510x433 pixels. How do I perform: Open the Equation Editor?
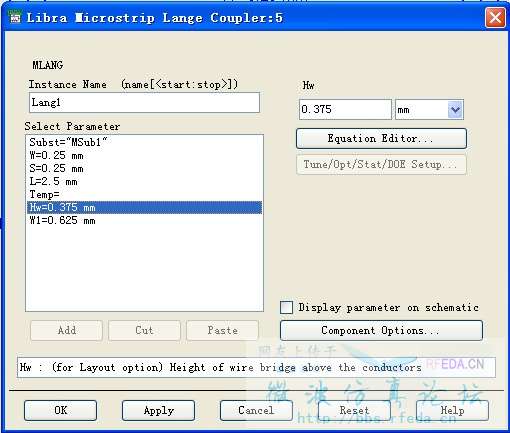click(x=381, y=138)
